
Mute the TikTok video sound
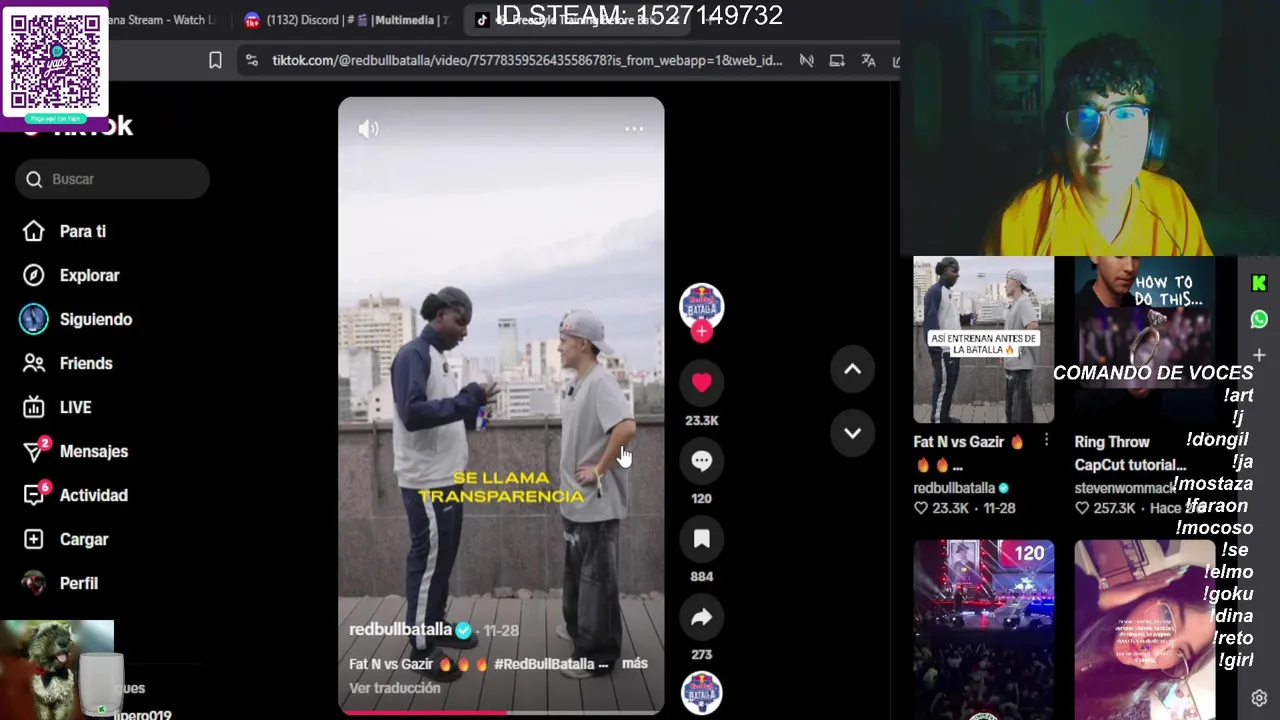pos(369,129)
